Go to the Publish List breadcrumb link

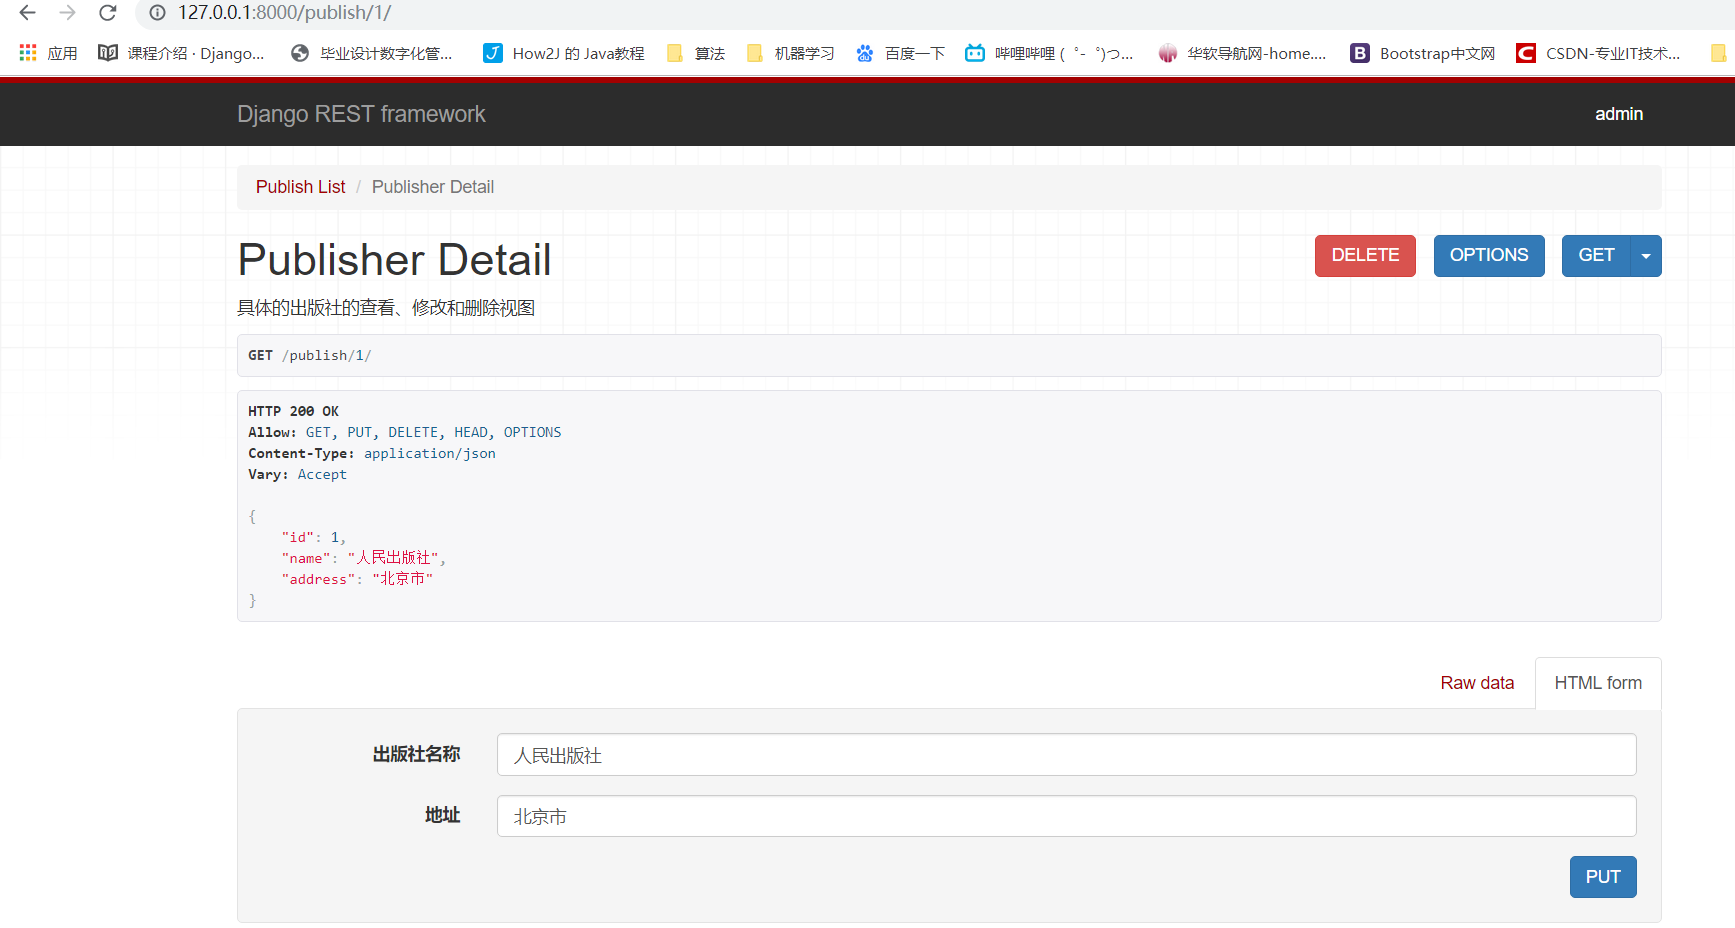(x=300, y=187)
